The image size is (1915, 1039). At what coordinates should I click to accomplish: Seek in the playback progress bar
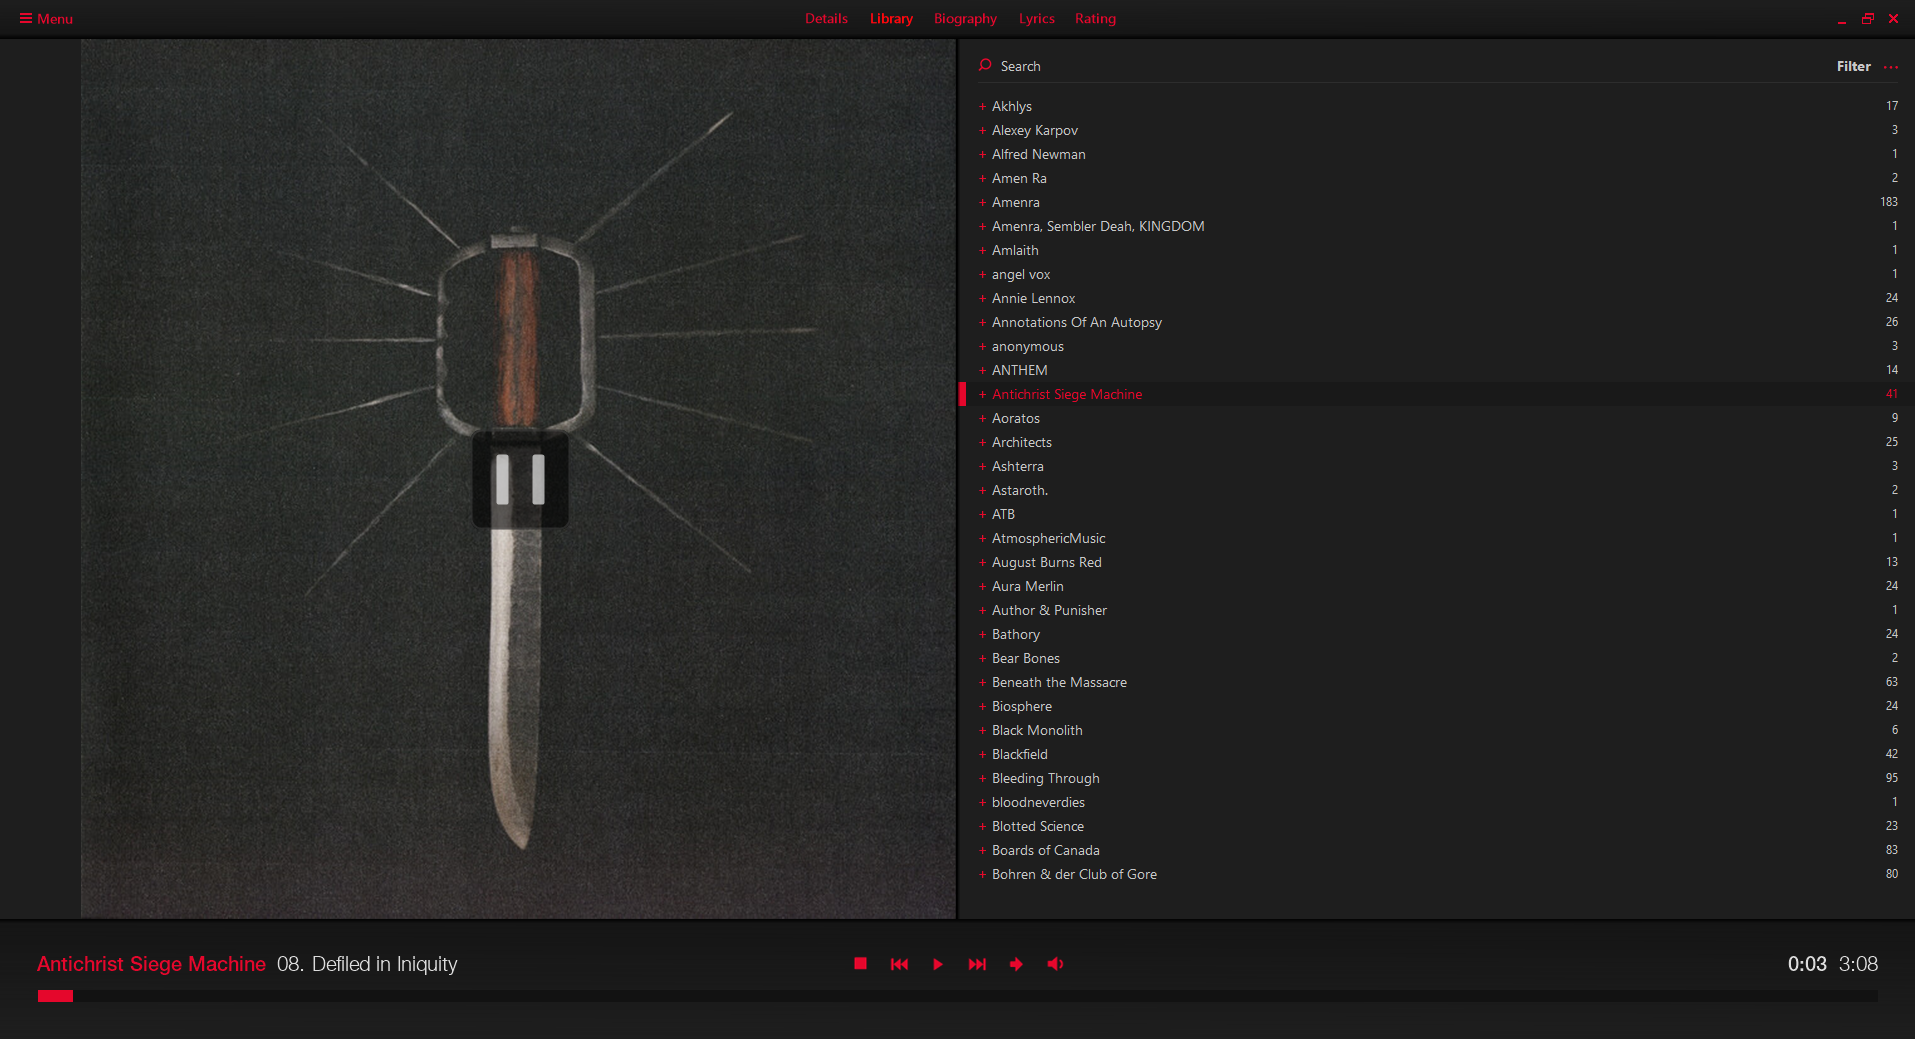[957, 996]
